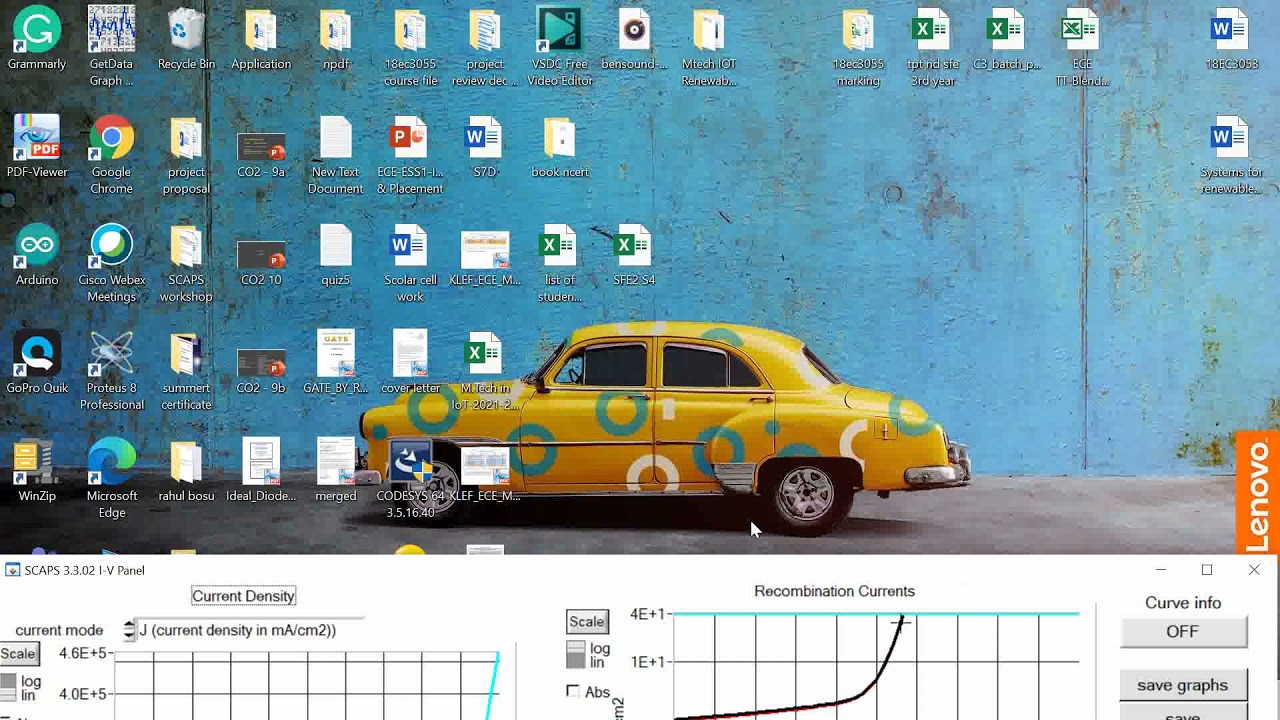Click the SCAPS 3.3.02 I-V Panel title icon
1280x720 pixels.
12,570
